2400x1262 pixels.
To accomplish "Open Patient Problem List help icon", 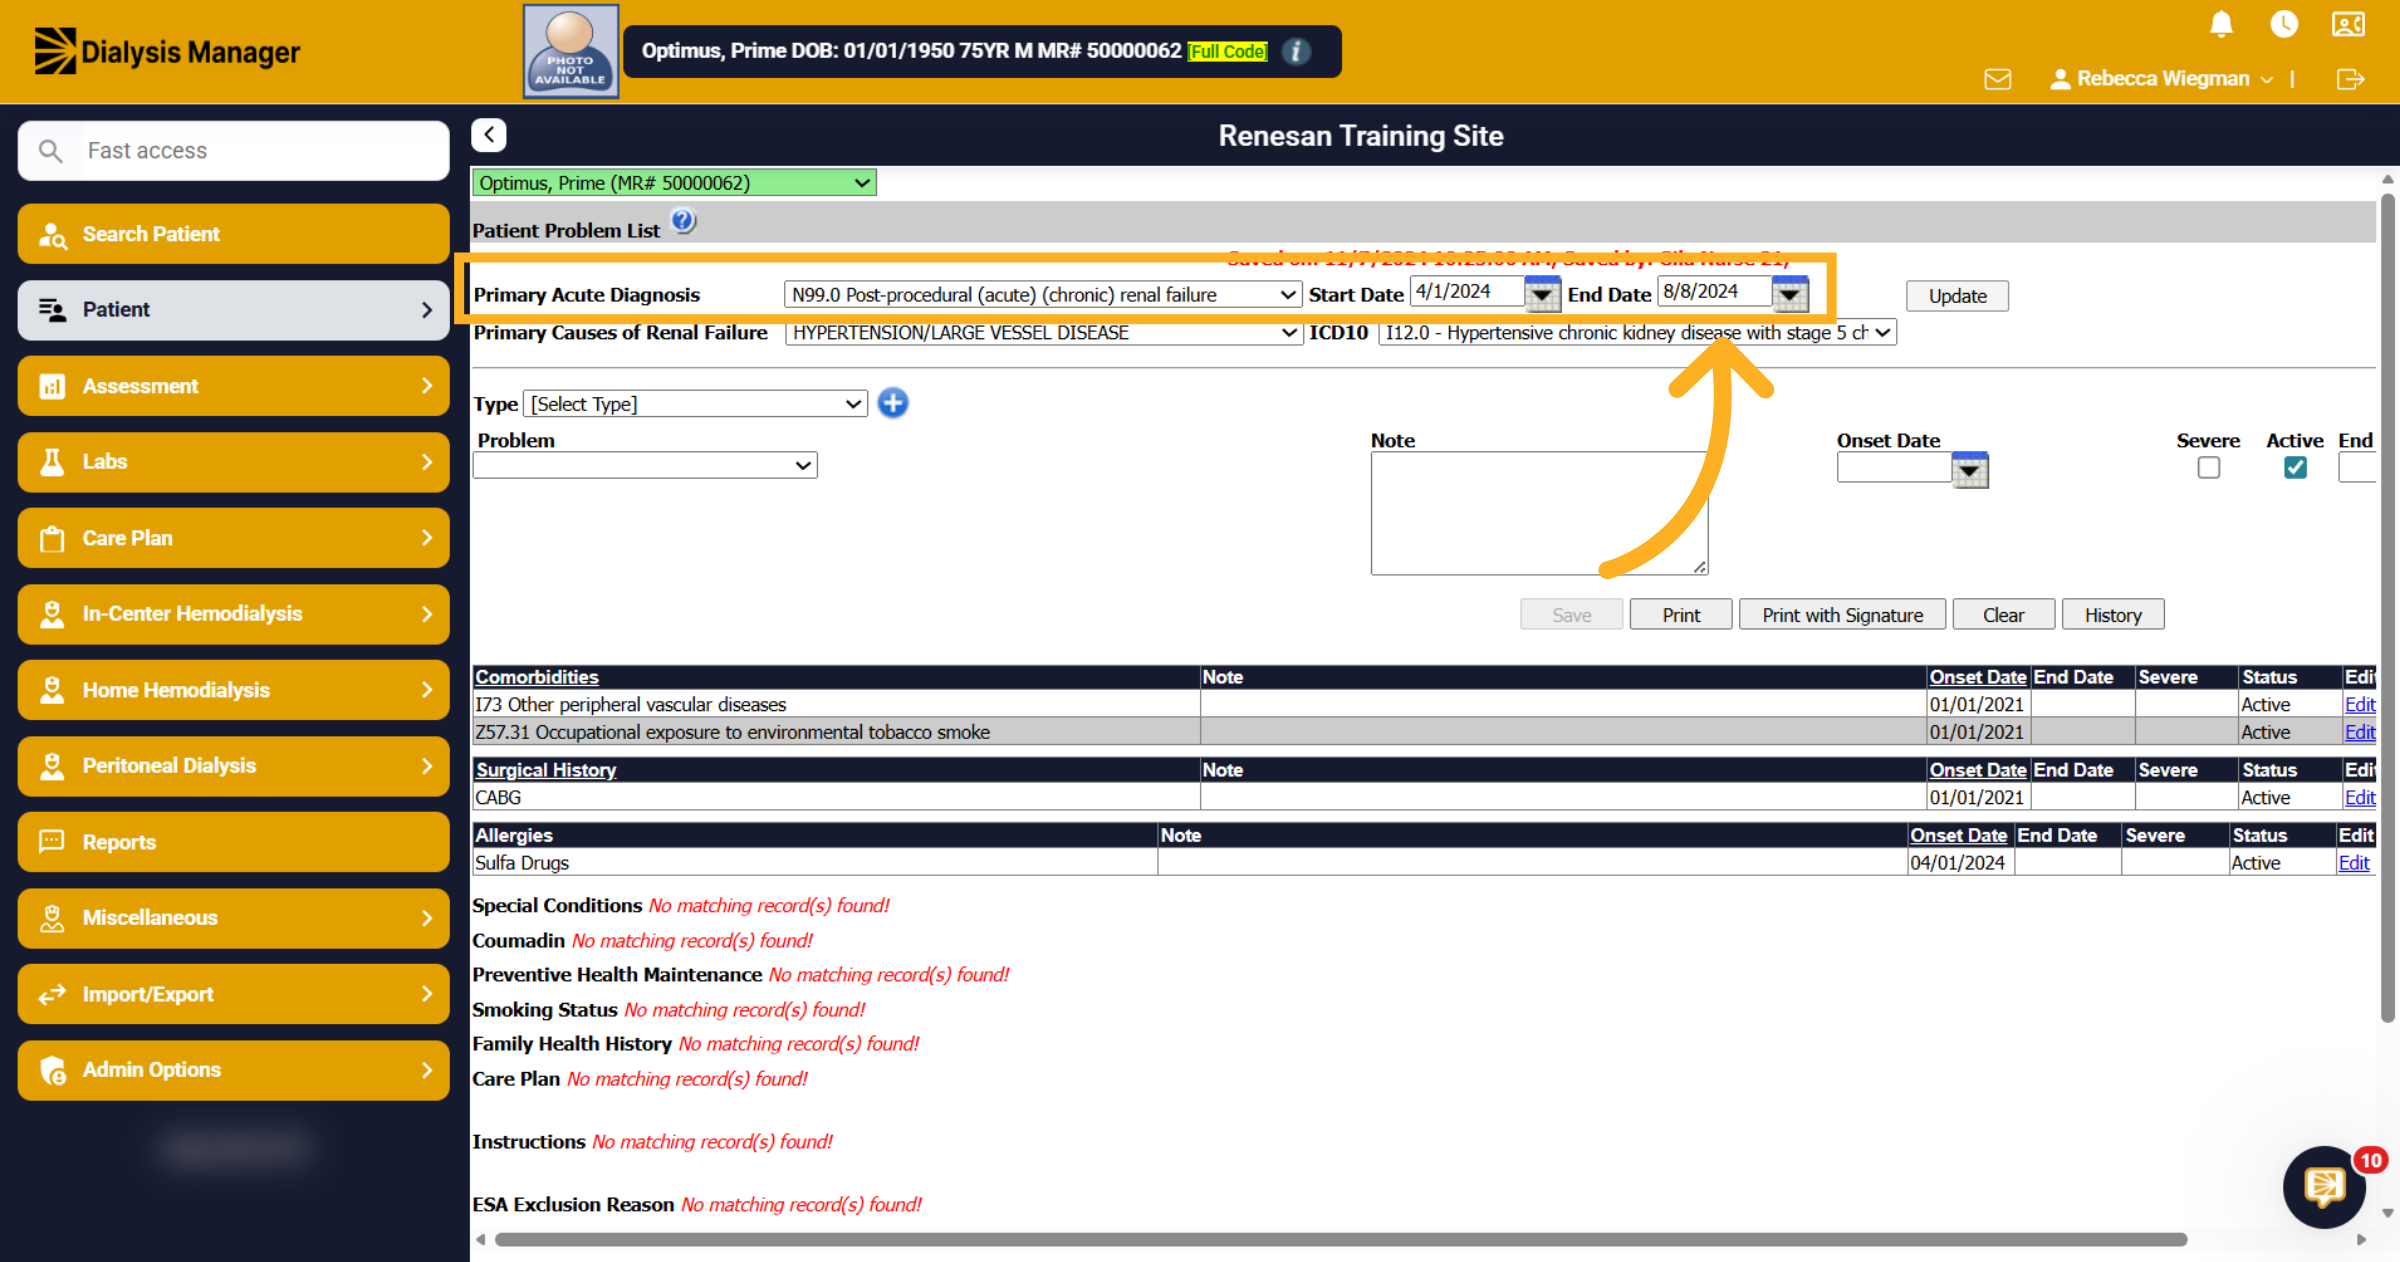I will 683,221.
